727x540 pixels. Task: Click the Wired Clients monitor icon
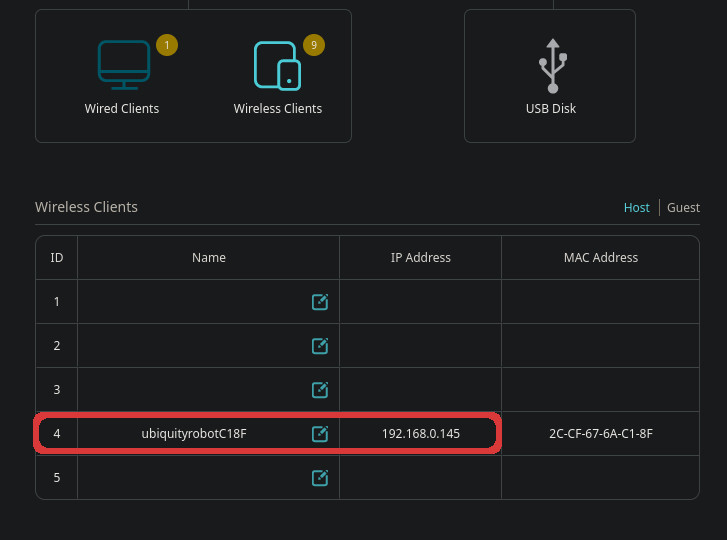pyautogui.click(x=123, y=64)
